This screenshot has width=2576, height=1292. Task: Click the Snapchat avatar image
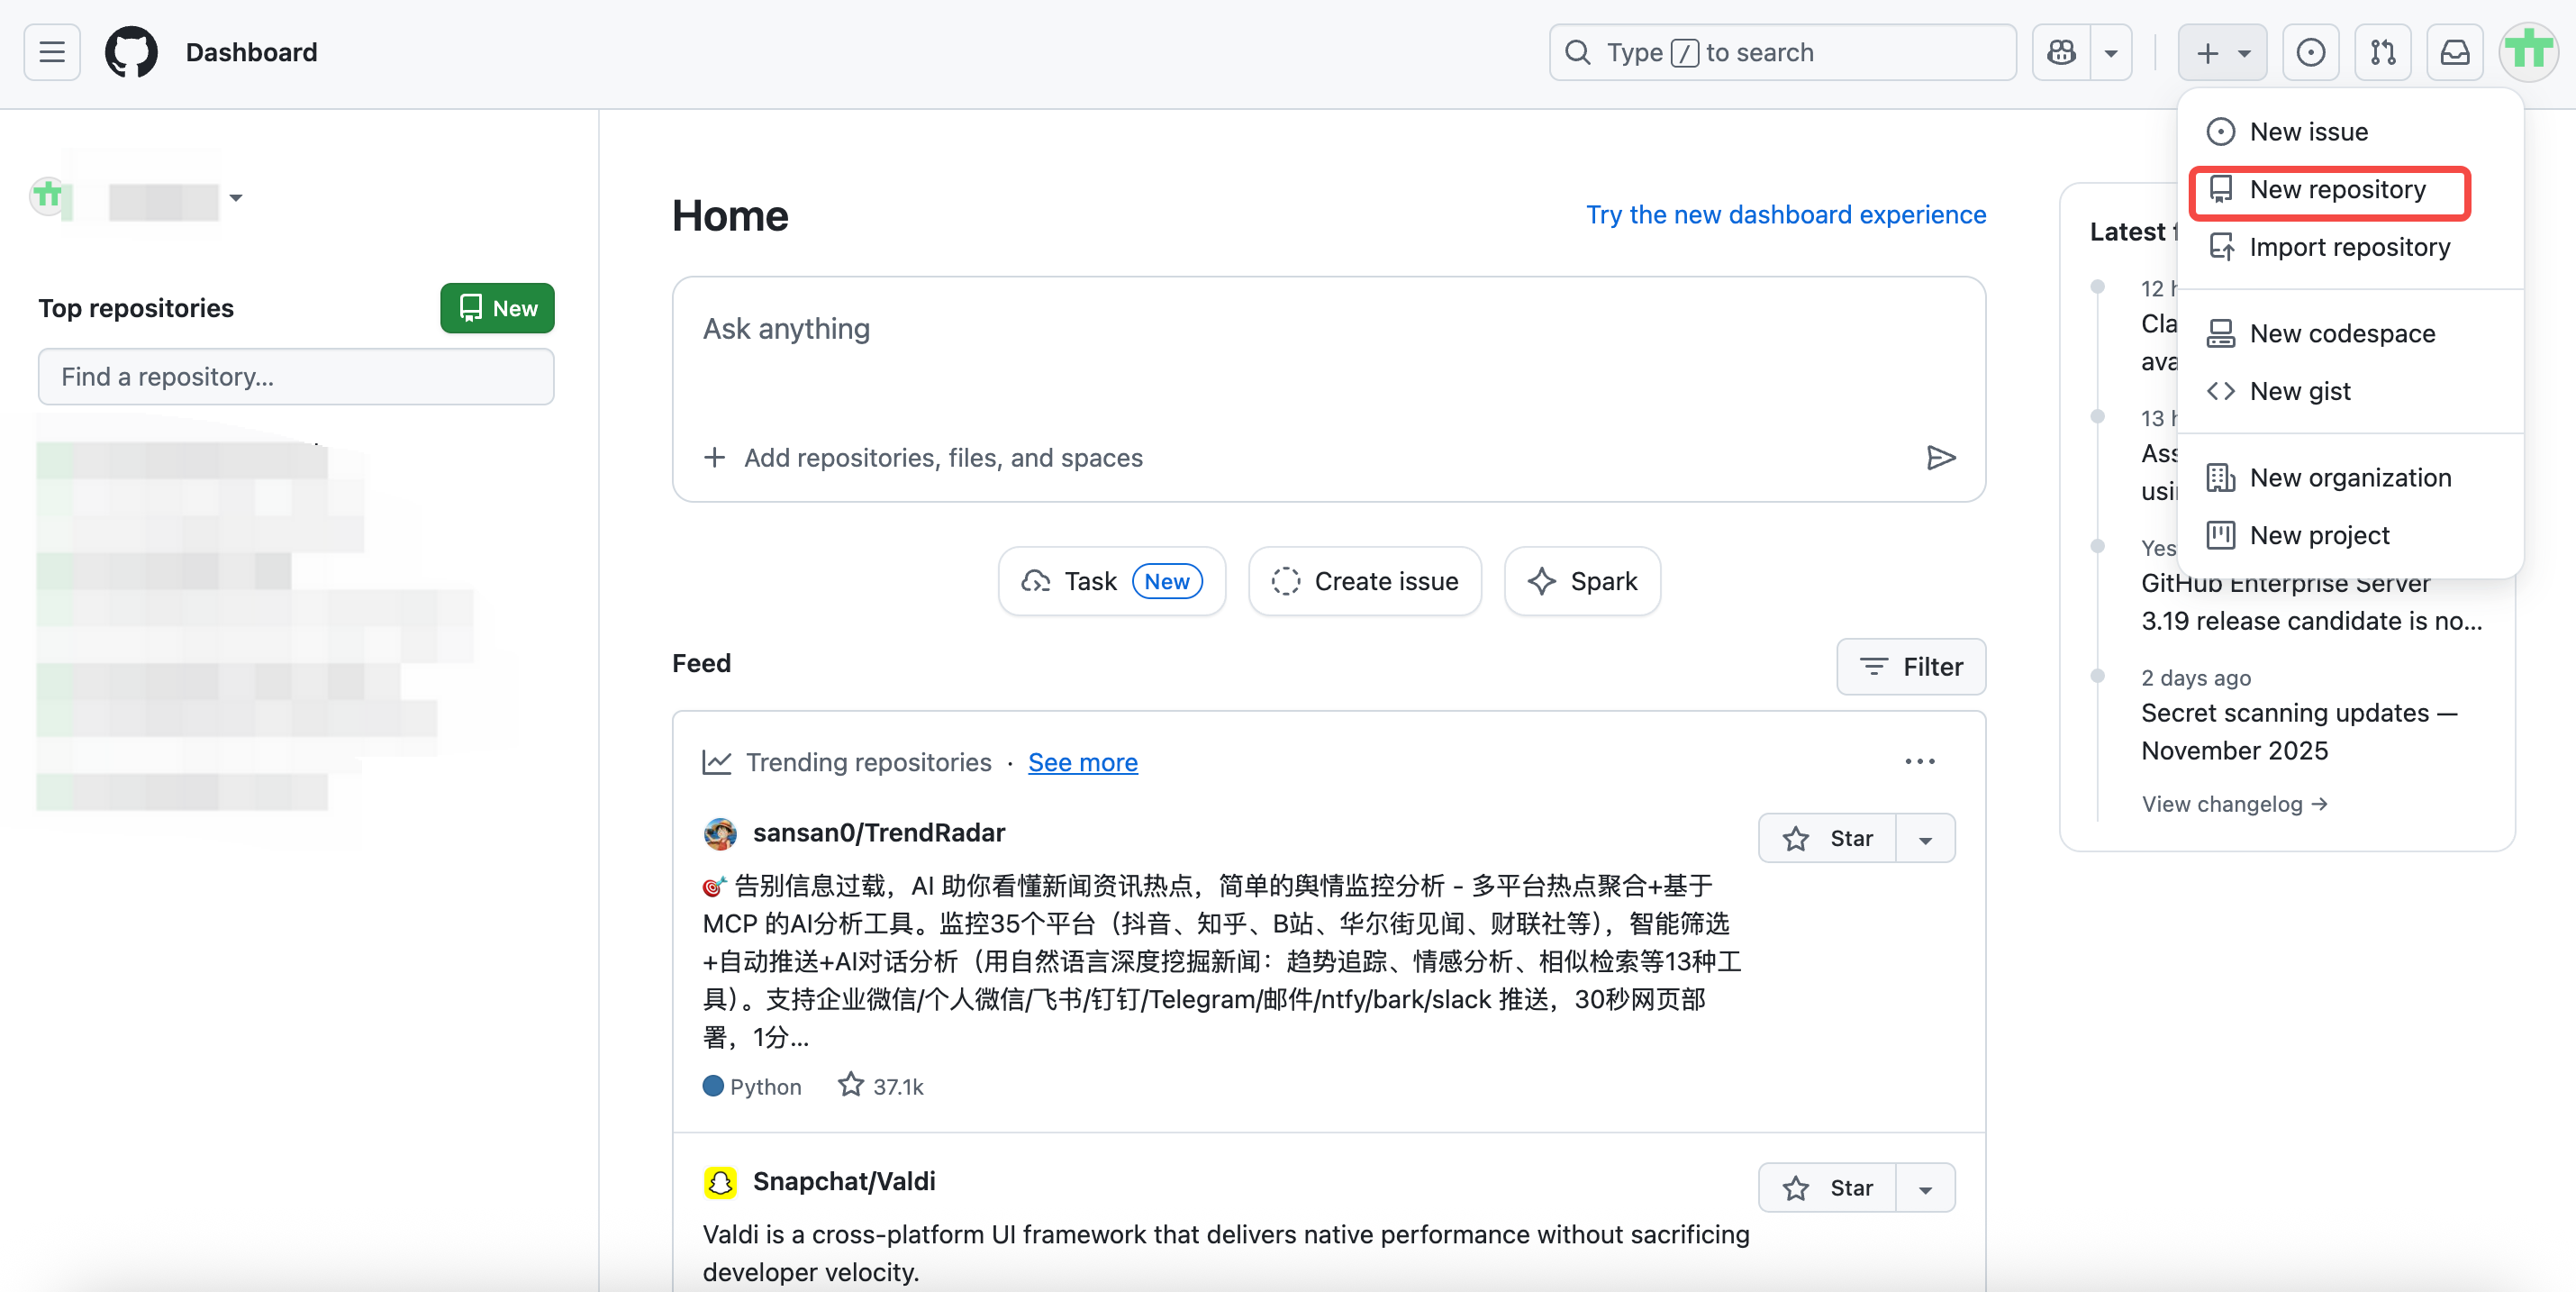[720, 1182]
